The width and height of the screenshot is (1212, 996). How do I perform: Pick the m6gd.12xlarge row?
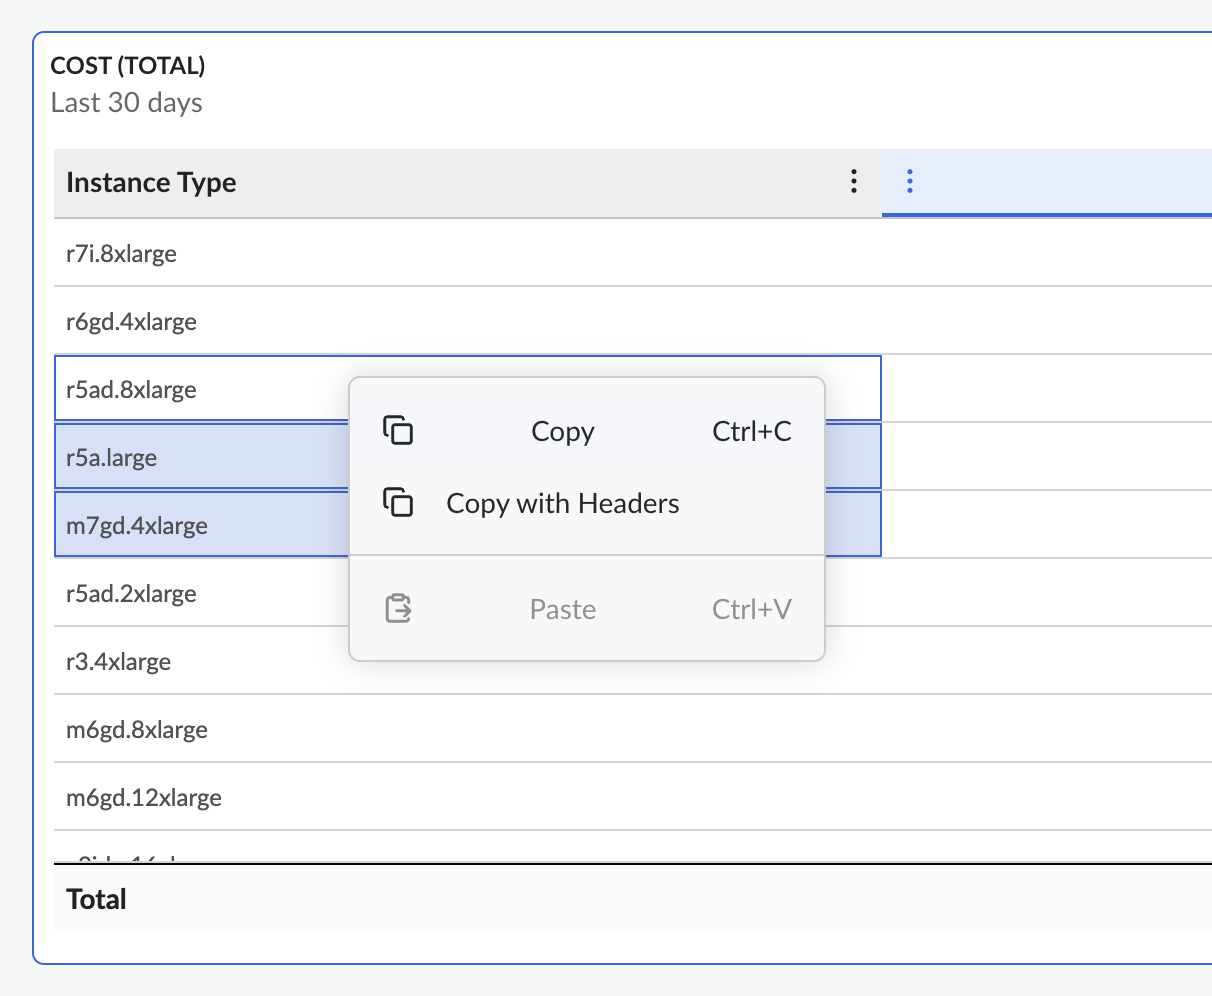coord(144,798)
